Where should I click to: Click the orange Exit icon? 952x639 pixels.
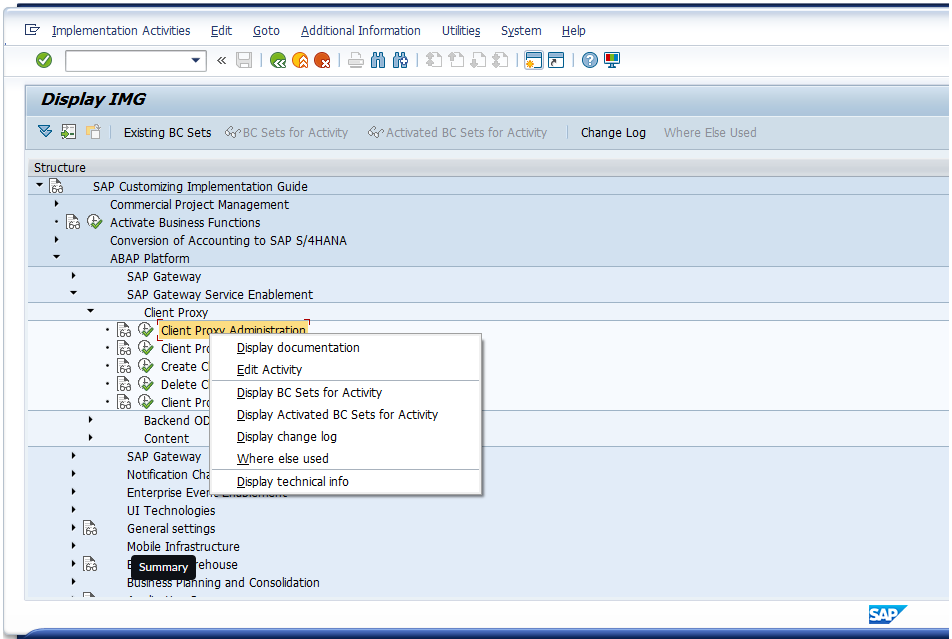300,60
